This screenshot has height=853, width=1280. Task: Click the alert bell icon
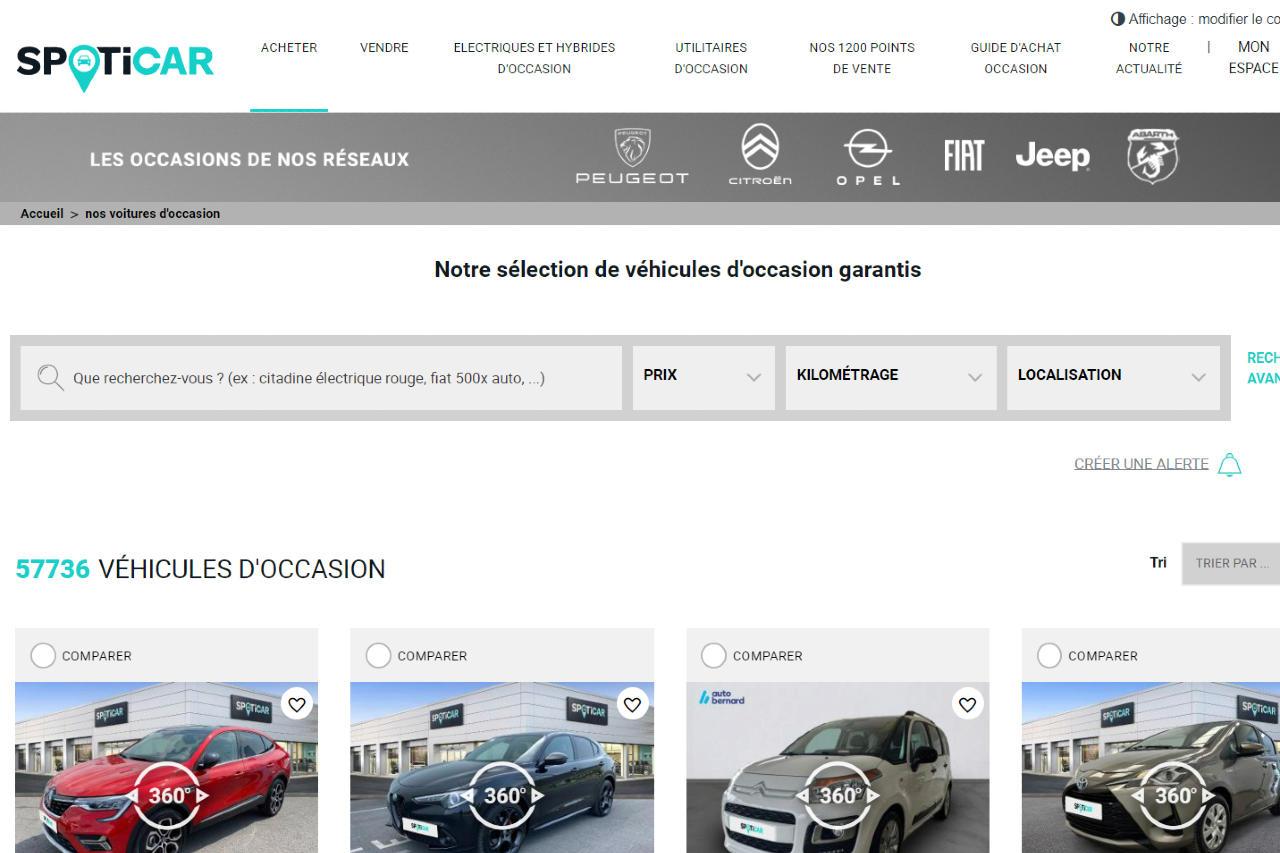pos(1229,463)
